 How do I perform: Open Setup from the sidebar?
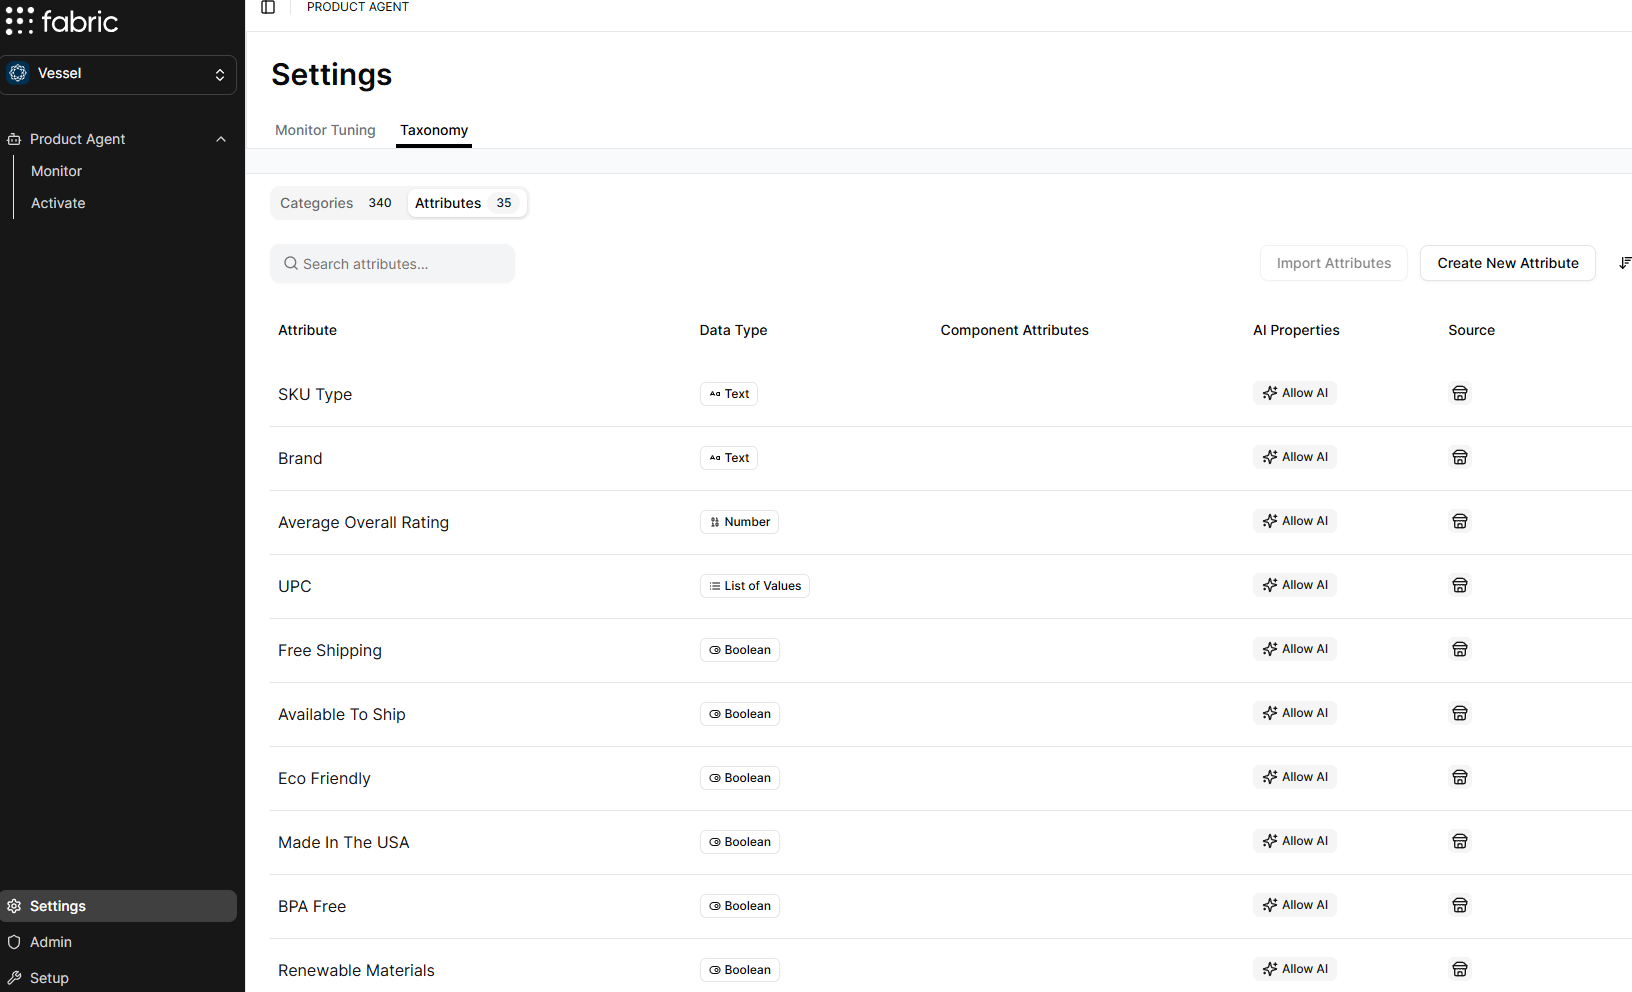pyautogui.click(x=118, y=978)
